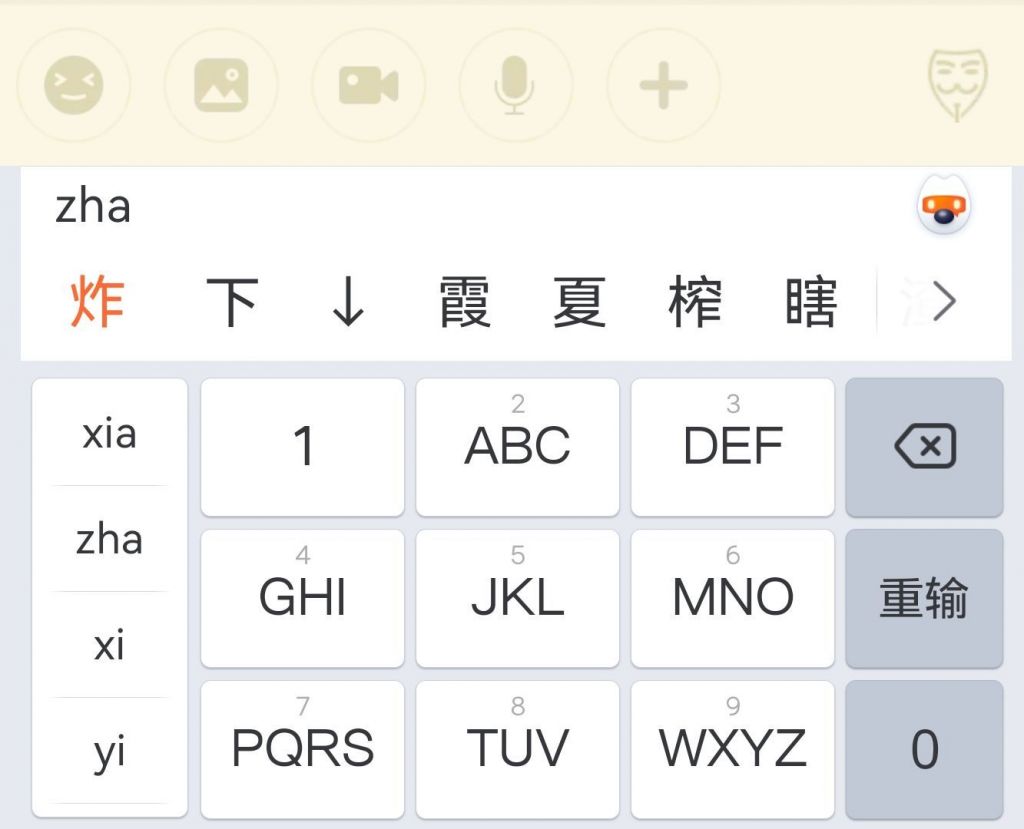The image size is (1024, 829).
Task: Tap the photo gallery icon
Action: coord(221,85)
